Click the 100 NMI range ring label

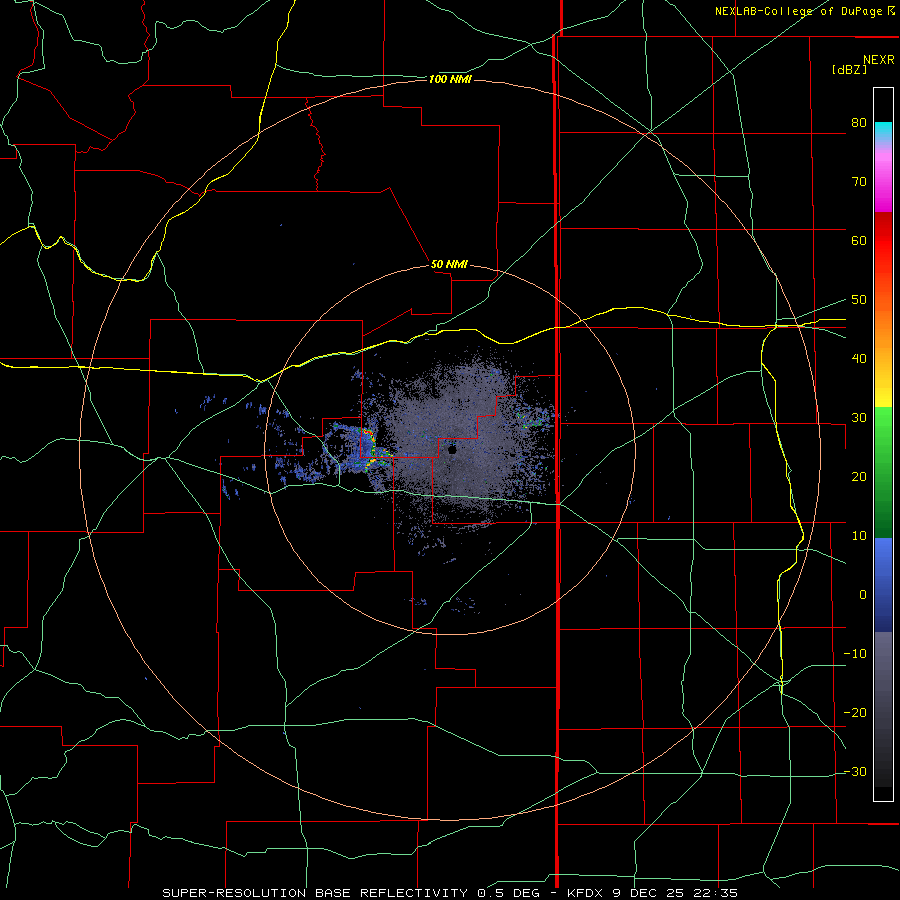click(450, 79)
